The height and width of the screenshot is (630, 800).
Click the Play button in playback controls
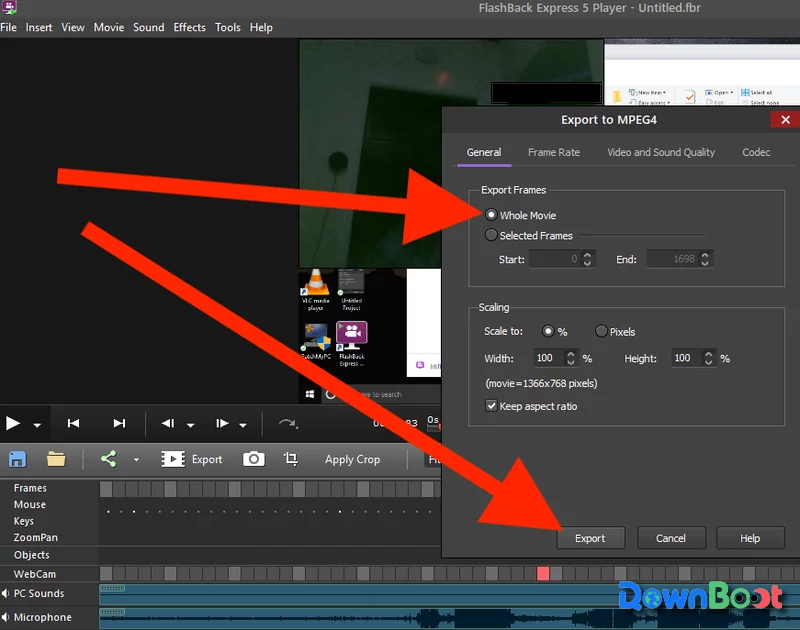[x=13, y=423]
